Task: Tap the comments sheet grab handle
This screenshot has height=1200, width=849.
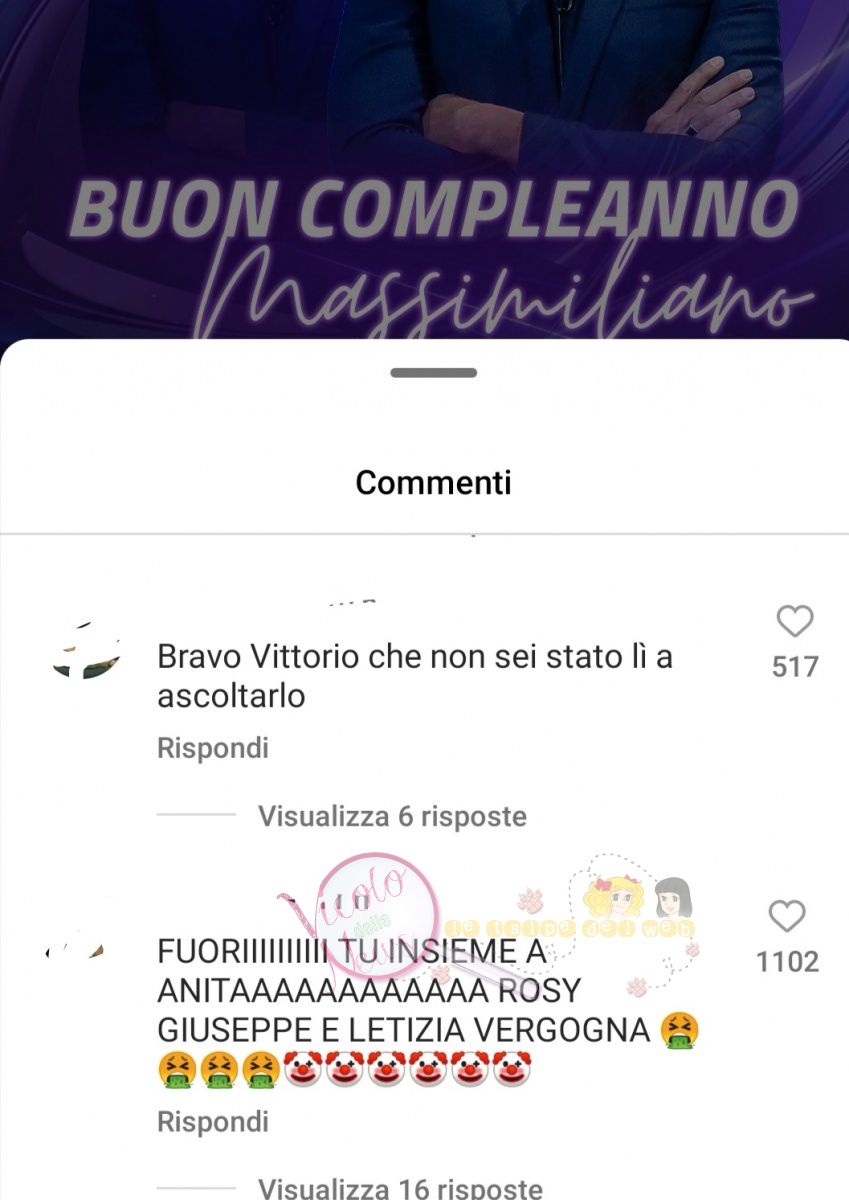Action: pyautogui.click(x=434, y=373)
